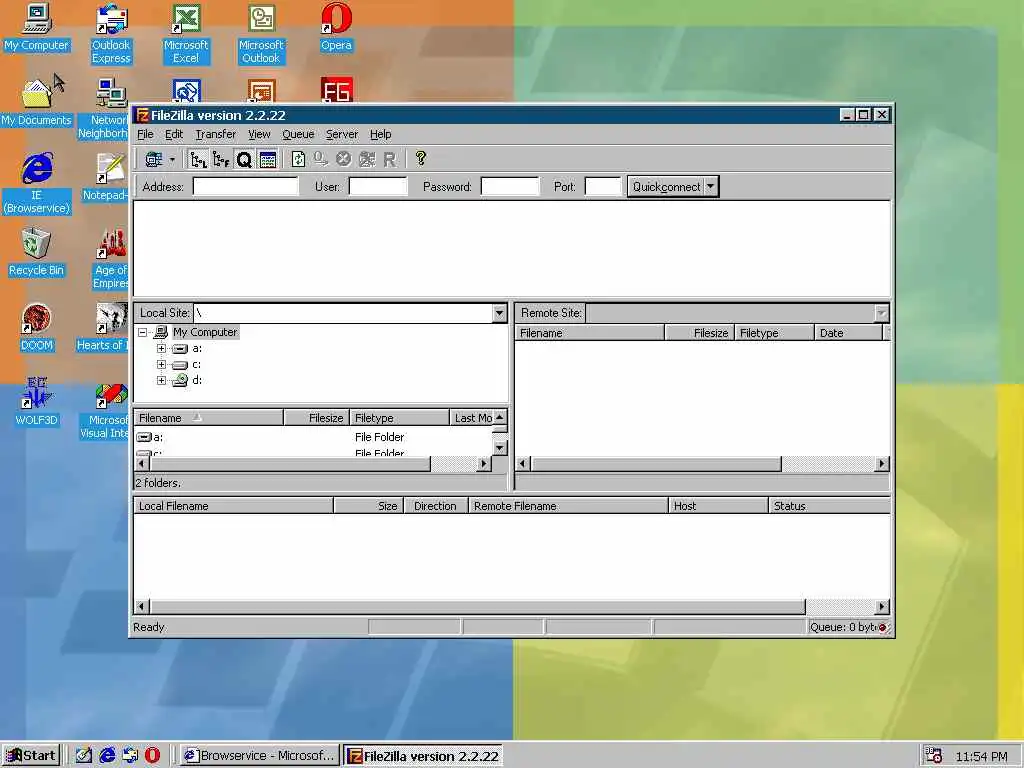The image size is (1024, 768).
Task: Click Internet Explorer icon in Quick Launch
Action: pos(107,756)
